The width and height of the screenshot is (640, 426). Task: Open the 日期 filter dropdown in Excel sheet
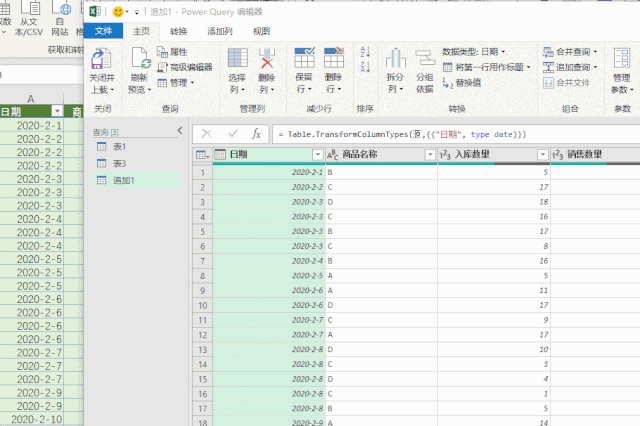click(57, 111)
